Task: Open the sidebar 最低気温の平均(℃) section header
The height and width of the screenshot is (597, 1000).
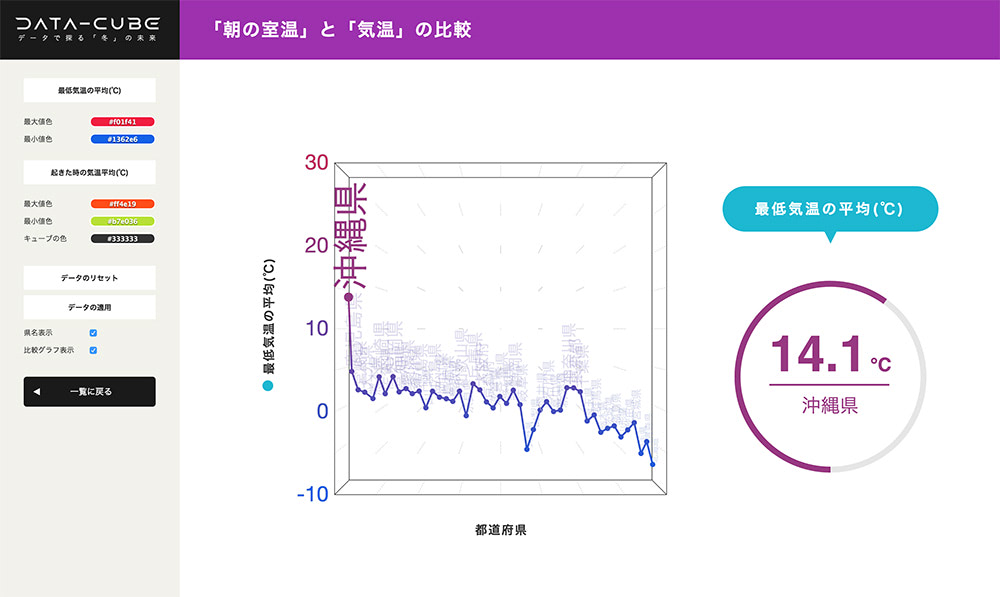Action: coord(89,91)
